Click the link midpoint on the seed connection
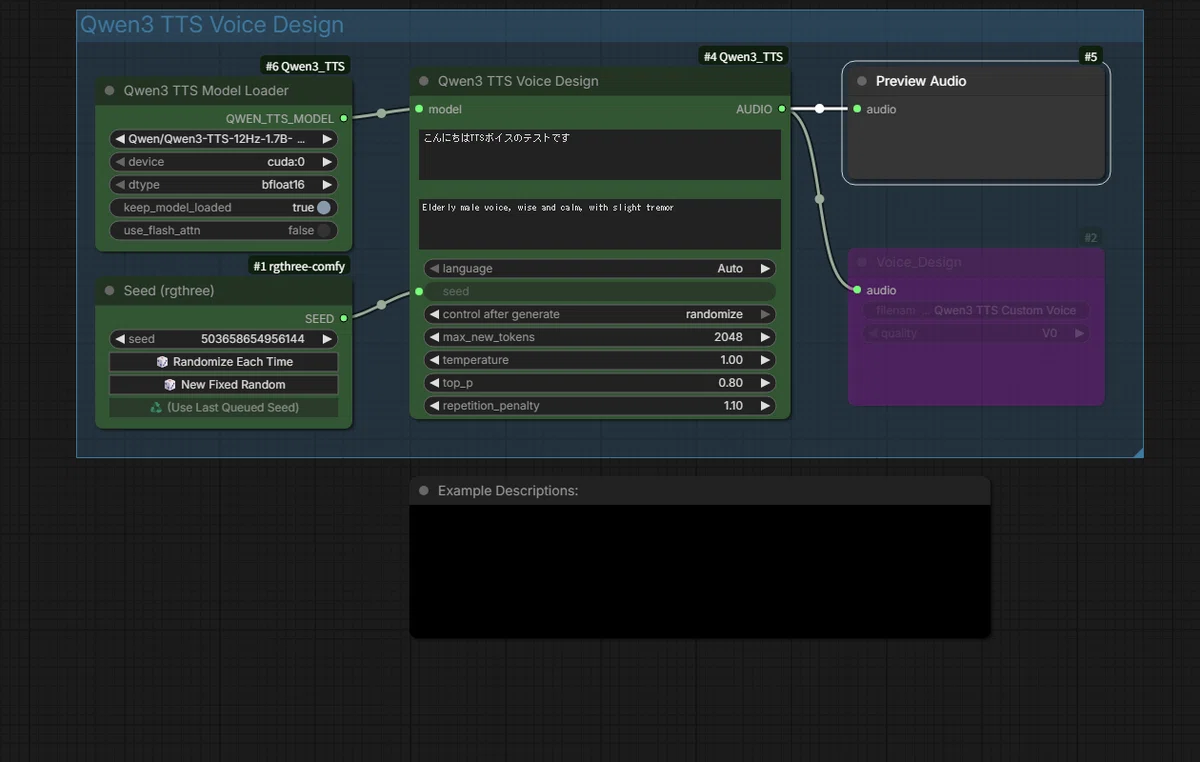Viewport: 1200px width, 762px height. click(381, 305)
